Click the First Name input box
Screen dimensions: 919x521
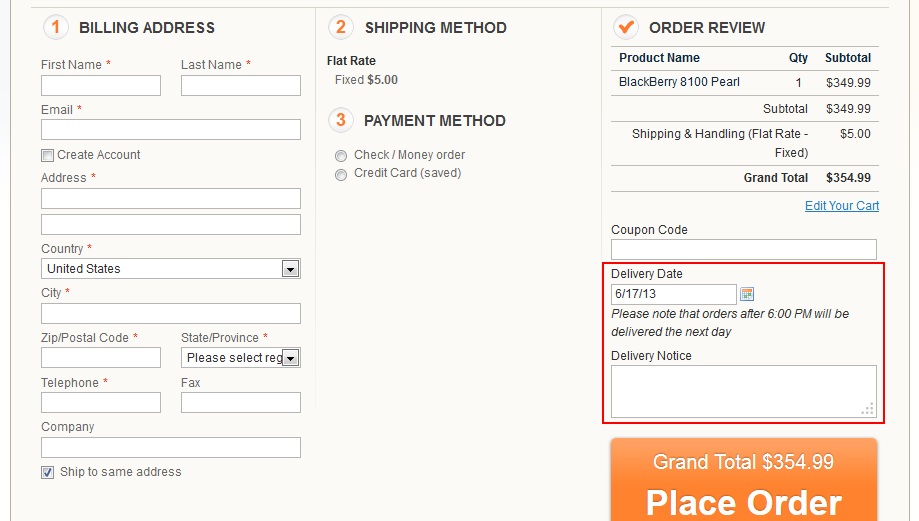[x=101, y=86]
